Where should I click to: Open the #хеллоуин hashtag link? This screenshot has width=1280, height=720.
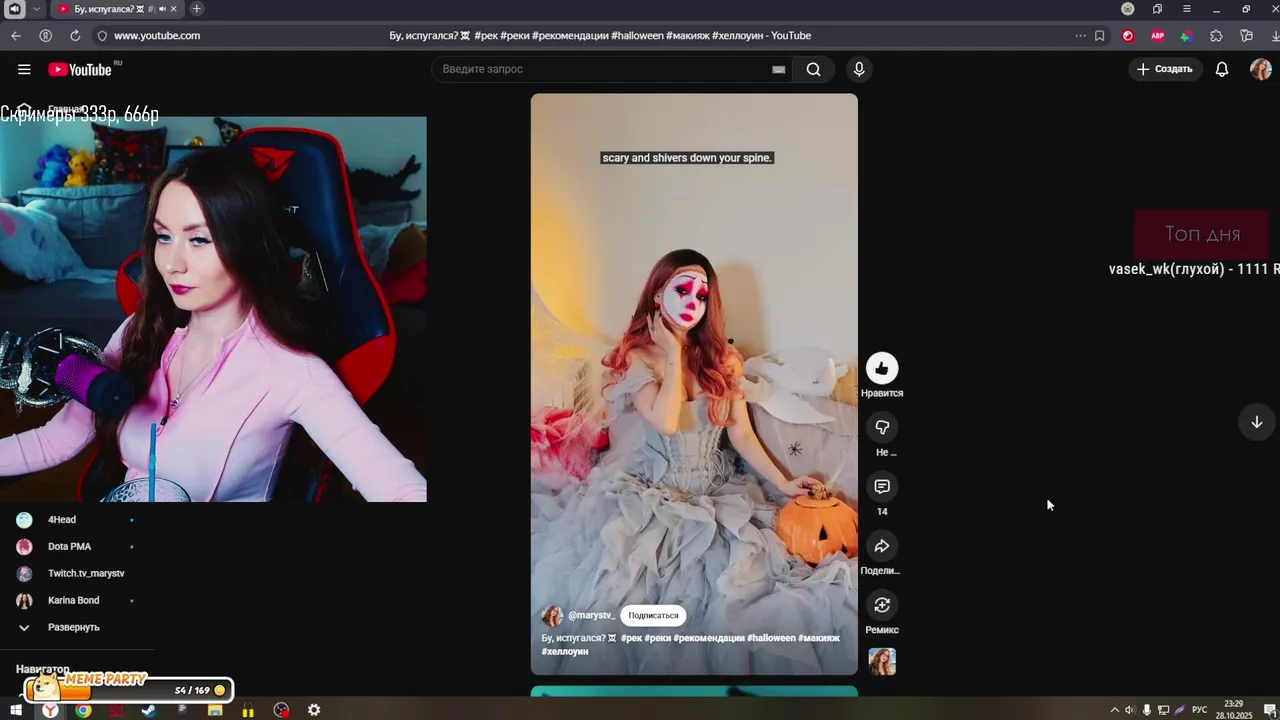pos(565,652)
